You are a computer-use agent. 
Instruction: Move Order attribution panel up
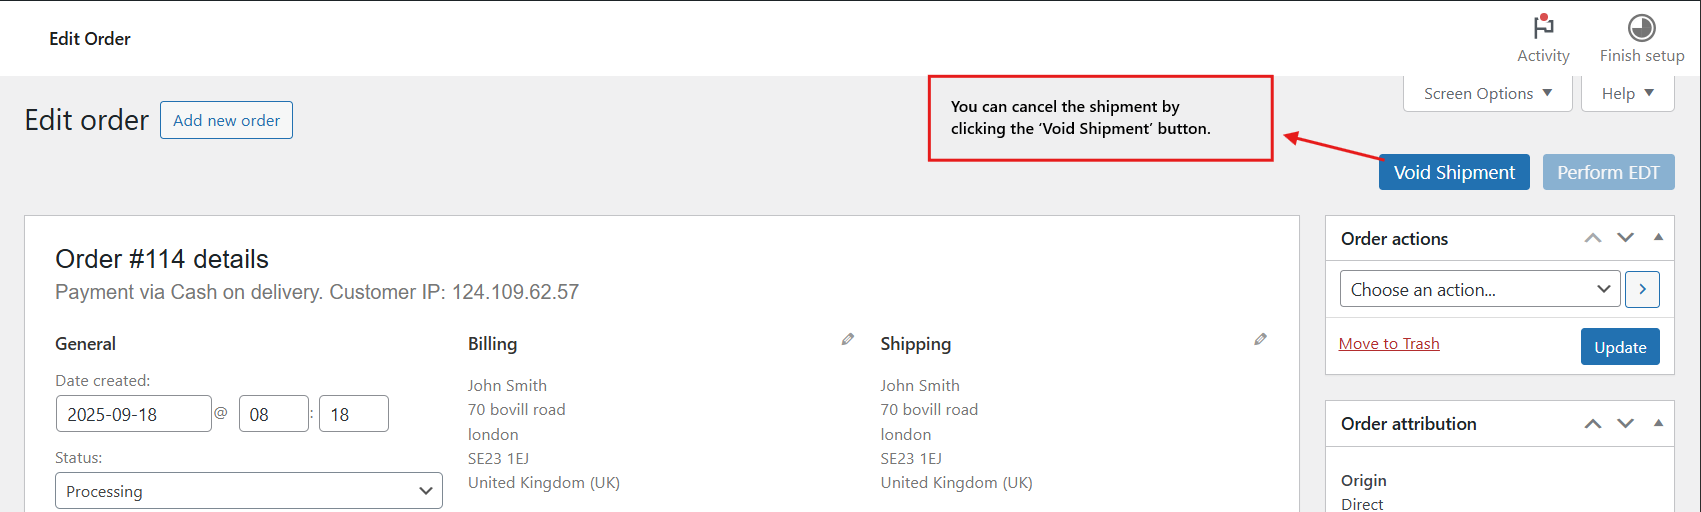(x=1593, y=423)
